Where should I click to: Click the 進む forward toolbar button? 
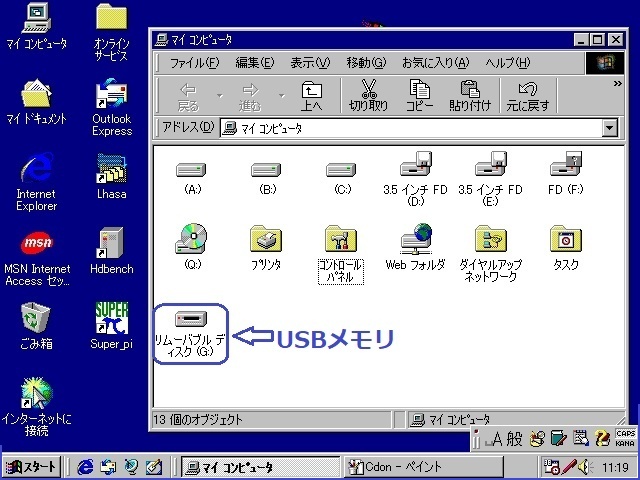(x=250, y=97)
